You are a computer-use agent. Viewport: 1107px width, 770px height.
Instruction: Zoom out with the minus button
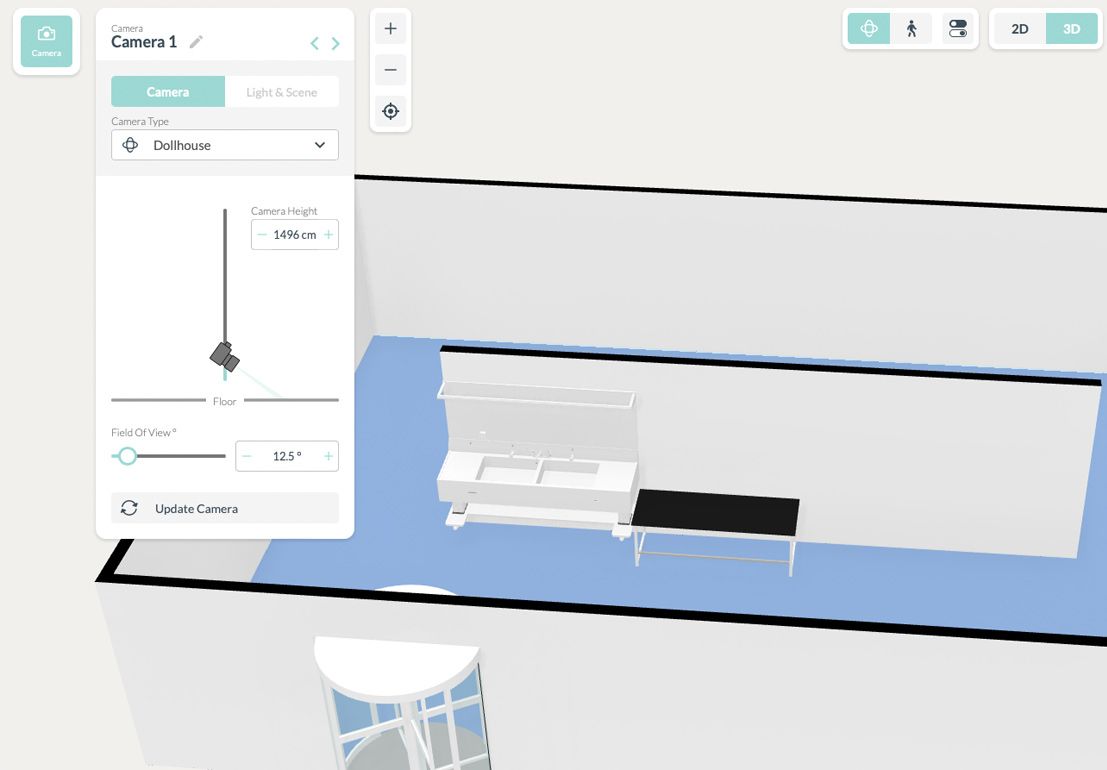tap(390, 70)
